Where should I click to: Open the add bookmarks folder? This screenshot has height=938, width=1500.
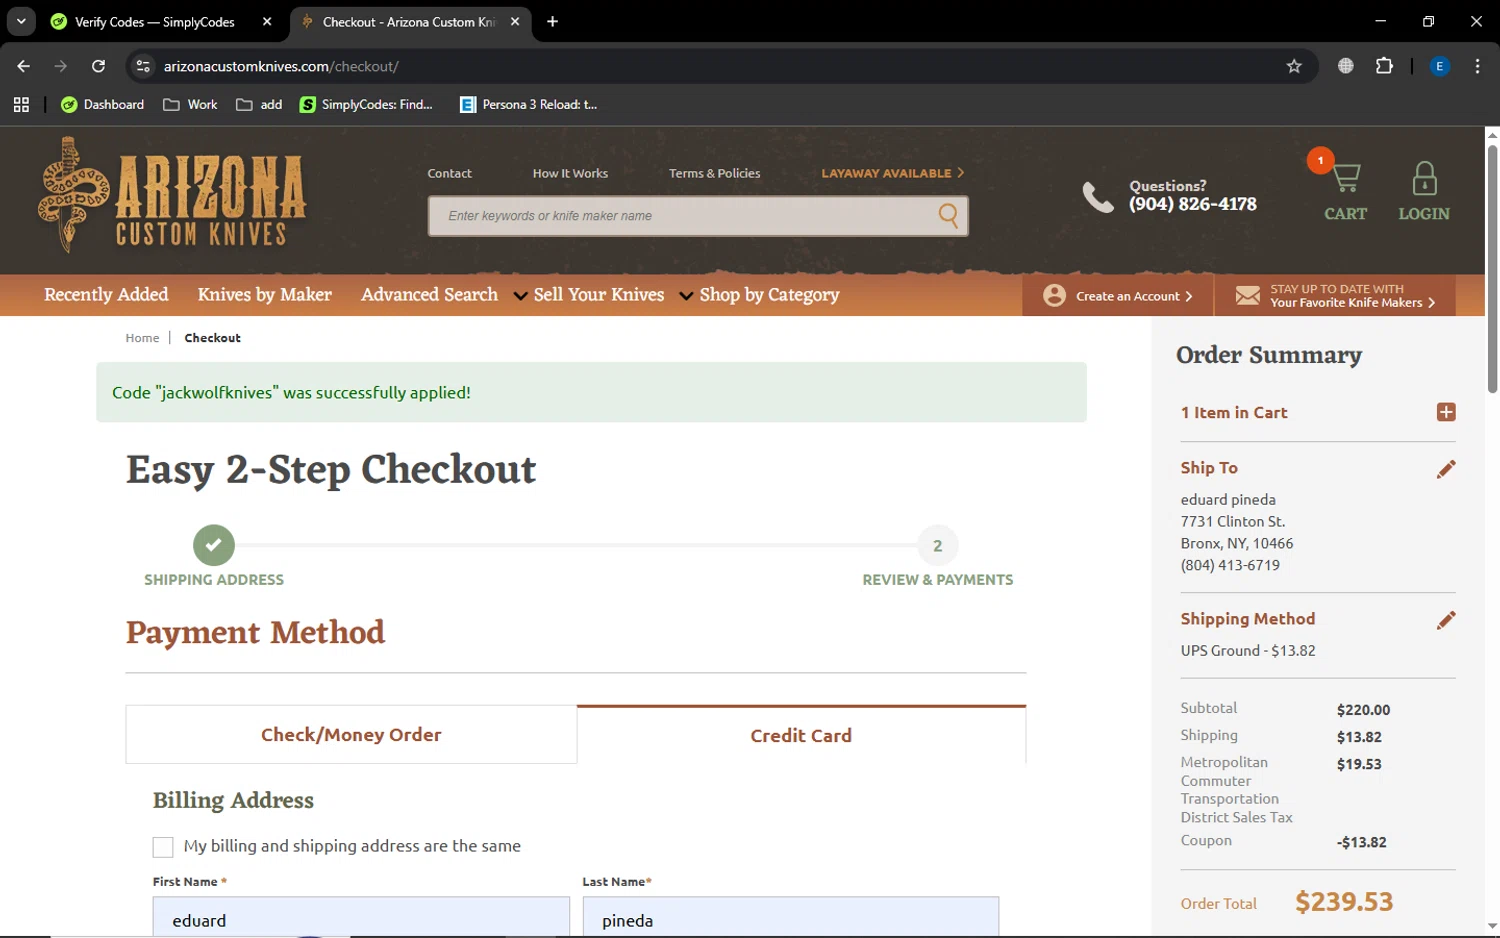(259, 104)
